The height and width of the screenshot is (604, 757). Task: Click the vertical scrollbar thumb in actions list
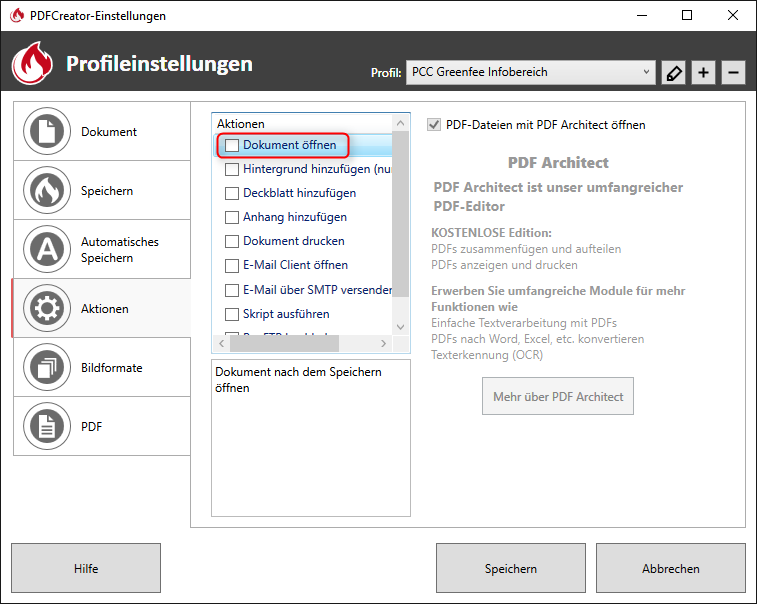pos(400,214)
